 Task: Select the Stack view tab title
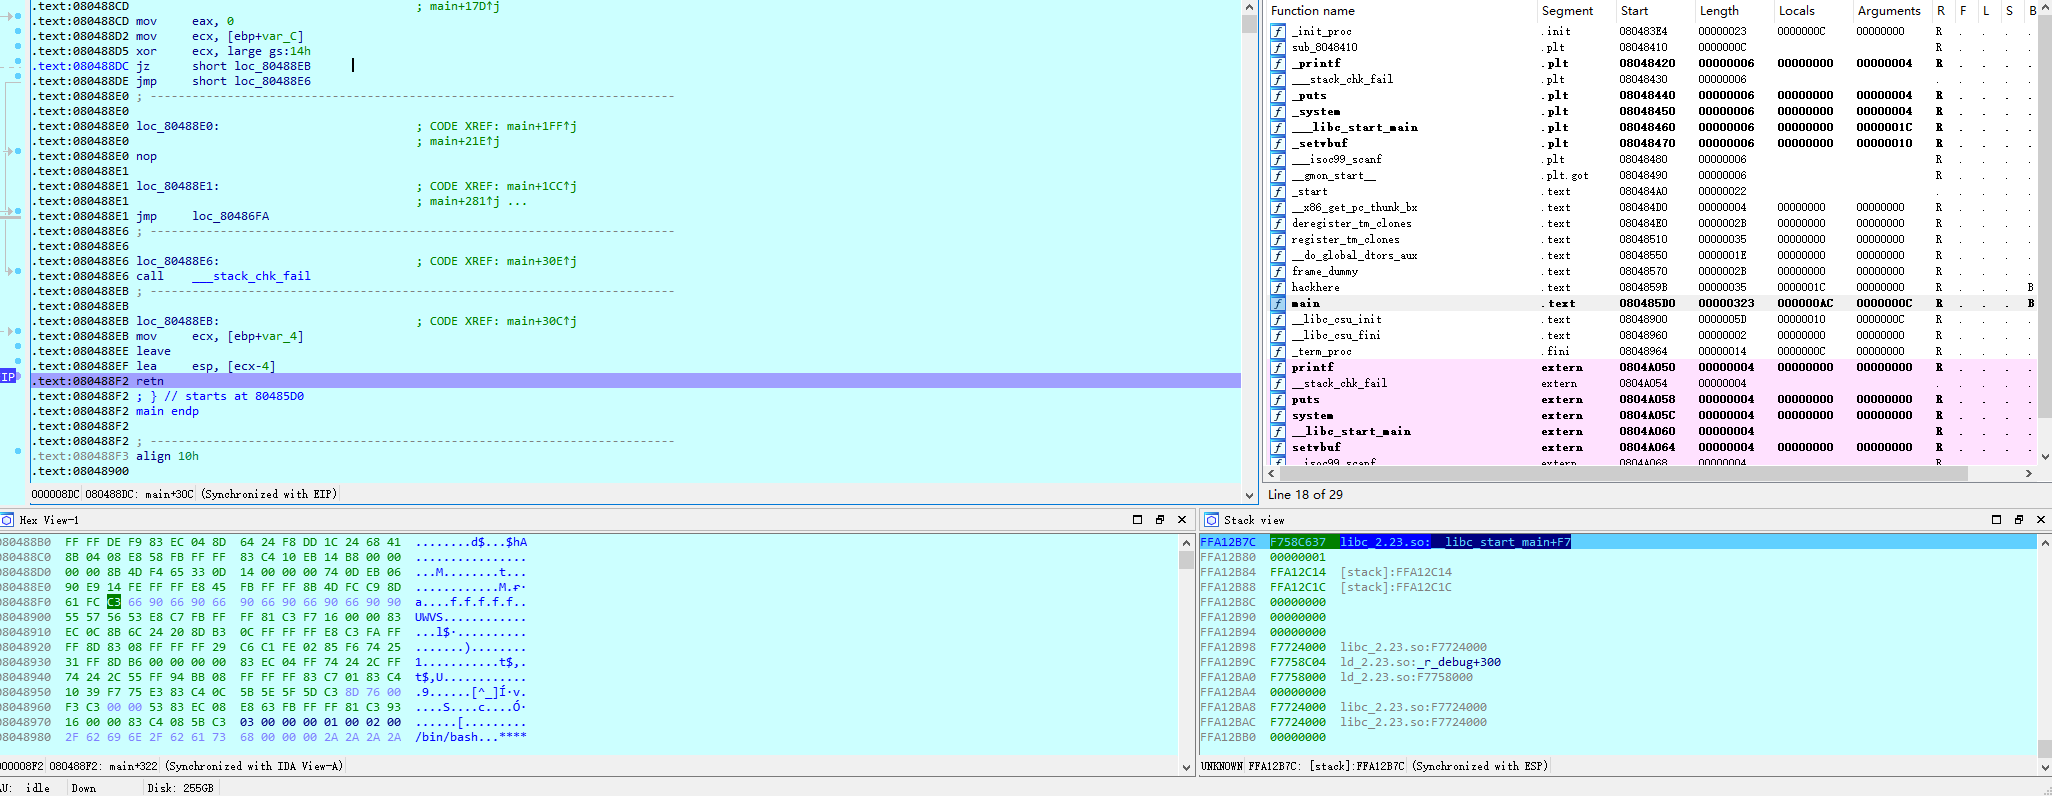[x=1254, y=520]
